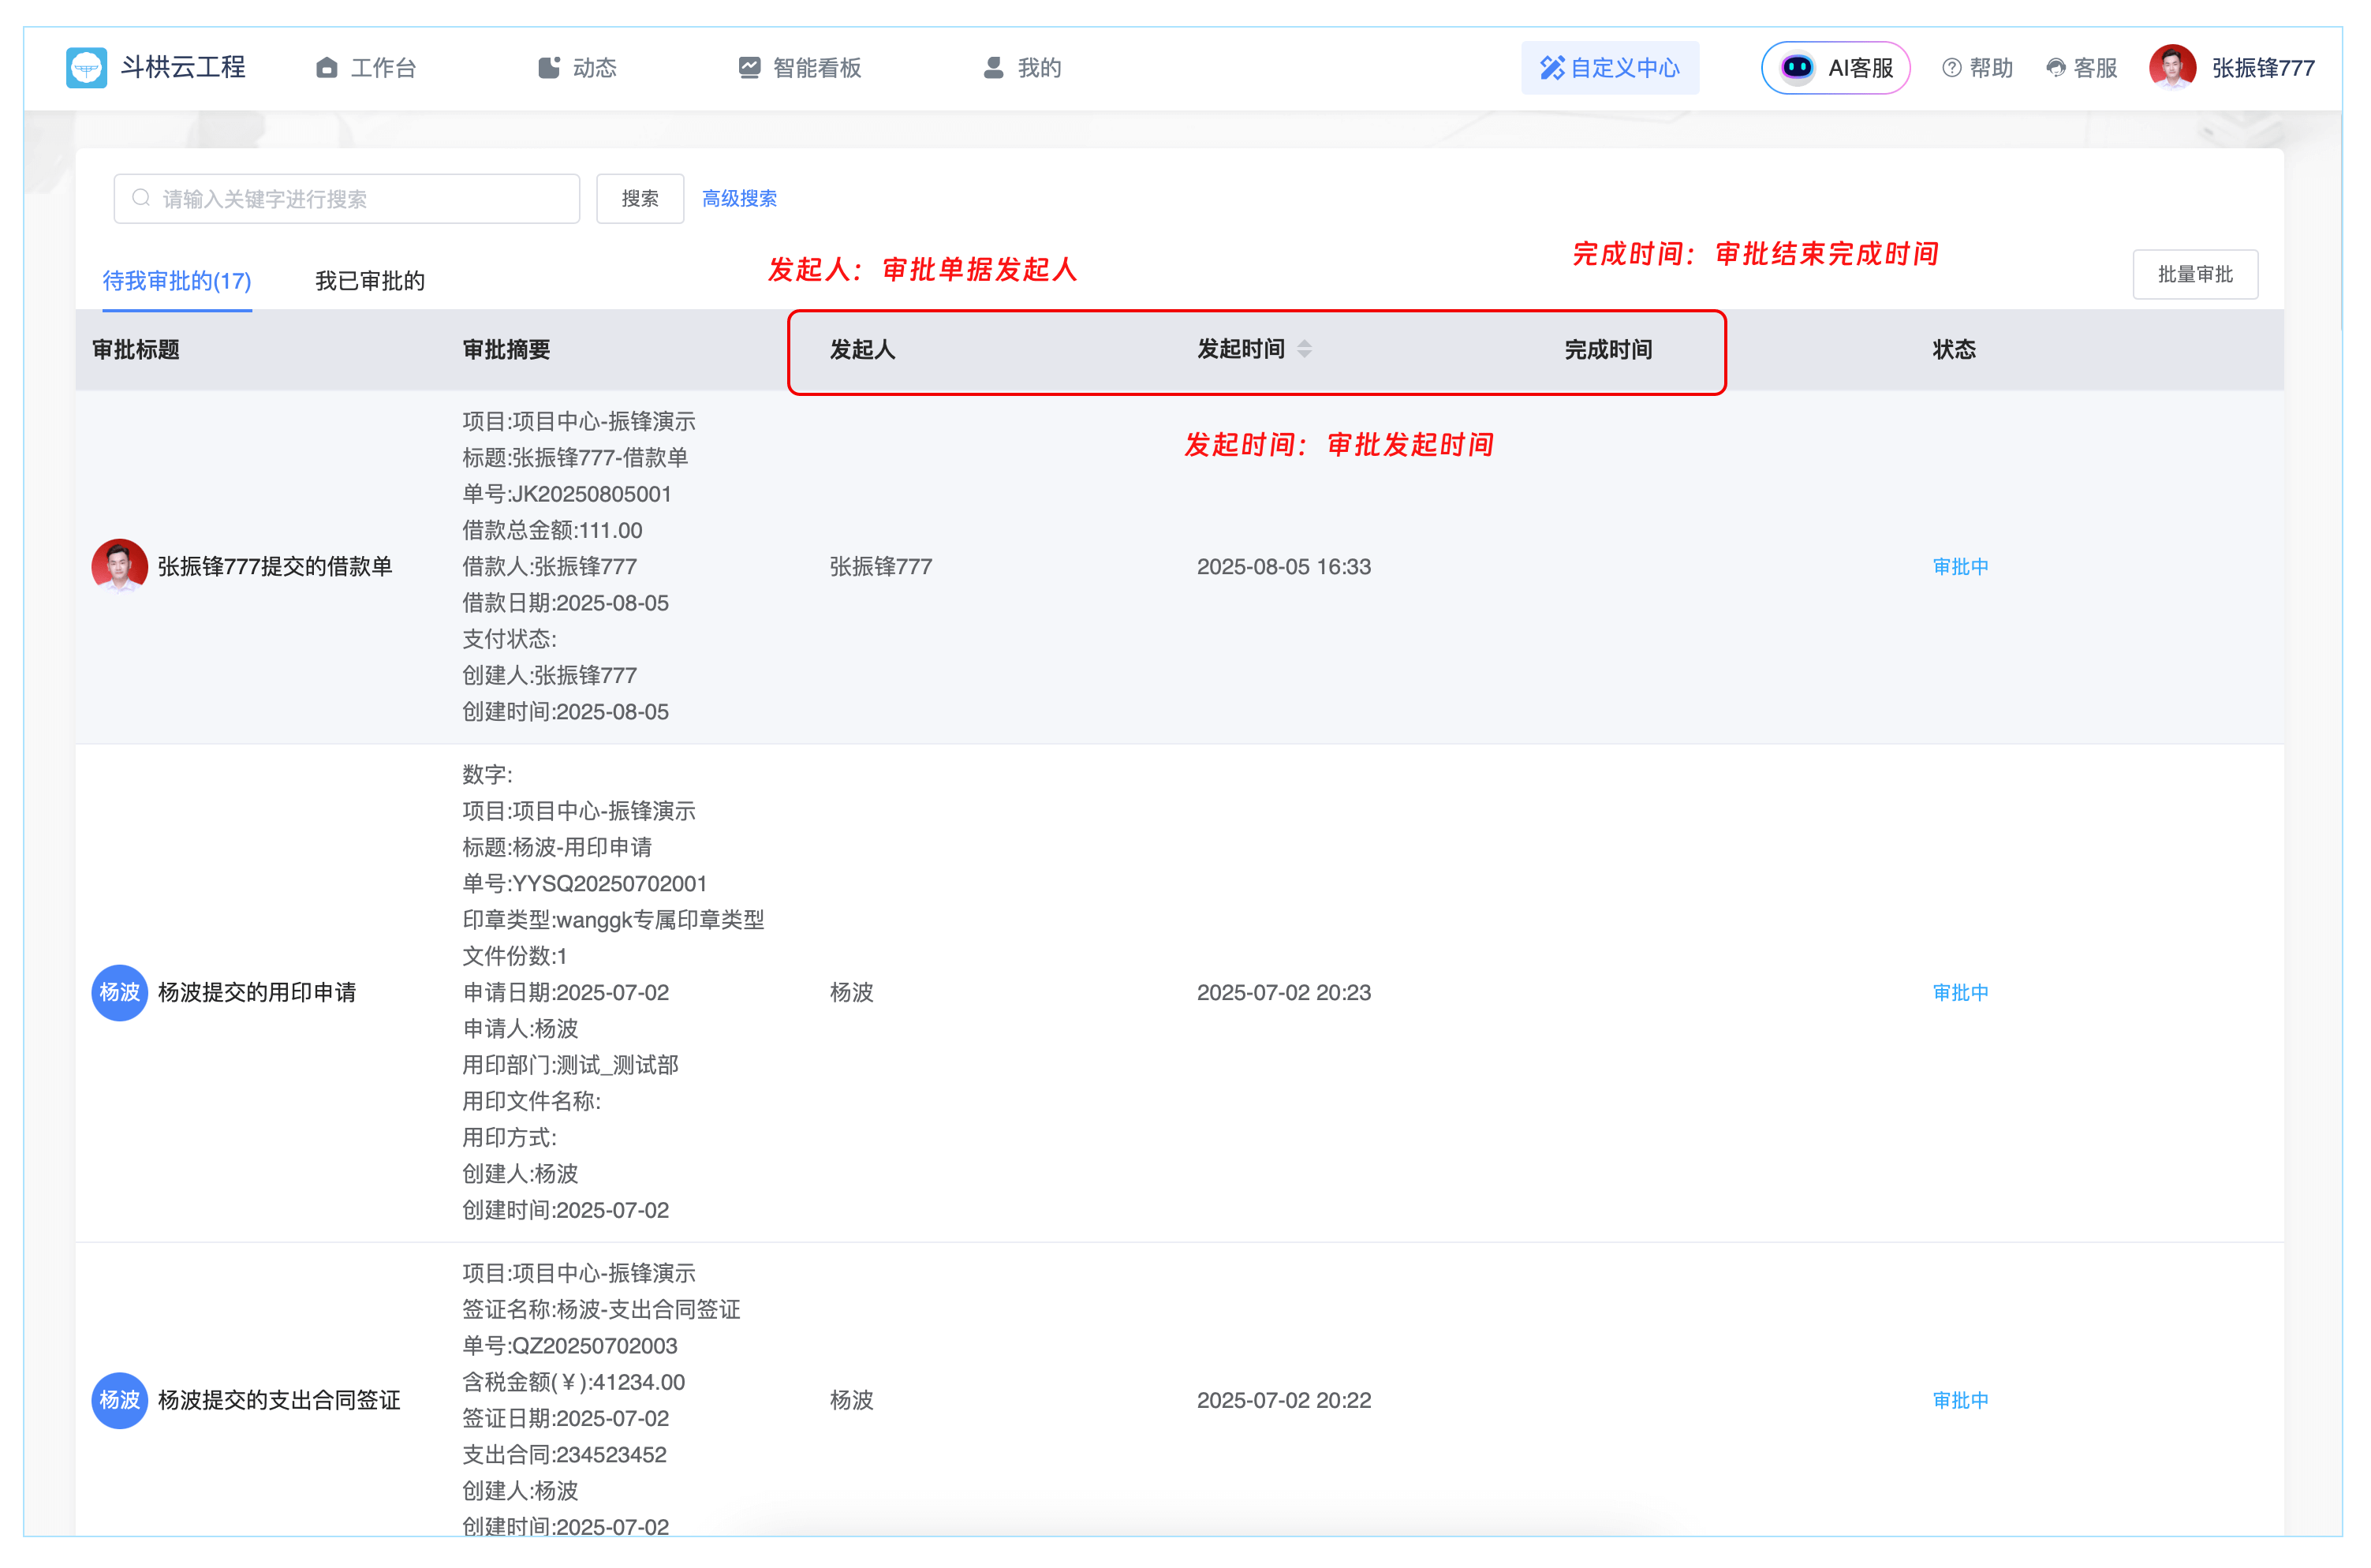Open 我的 menu item

[x=1021, y=67]
